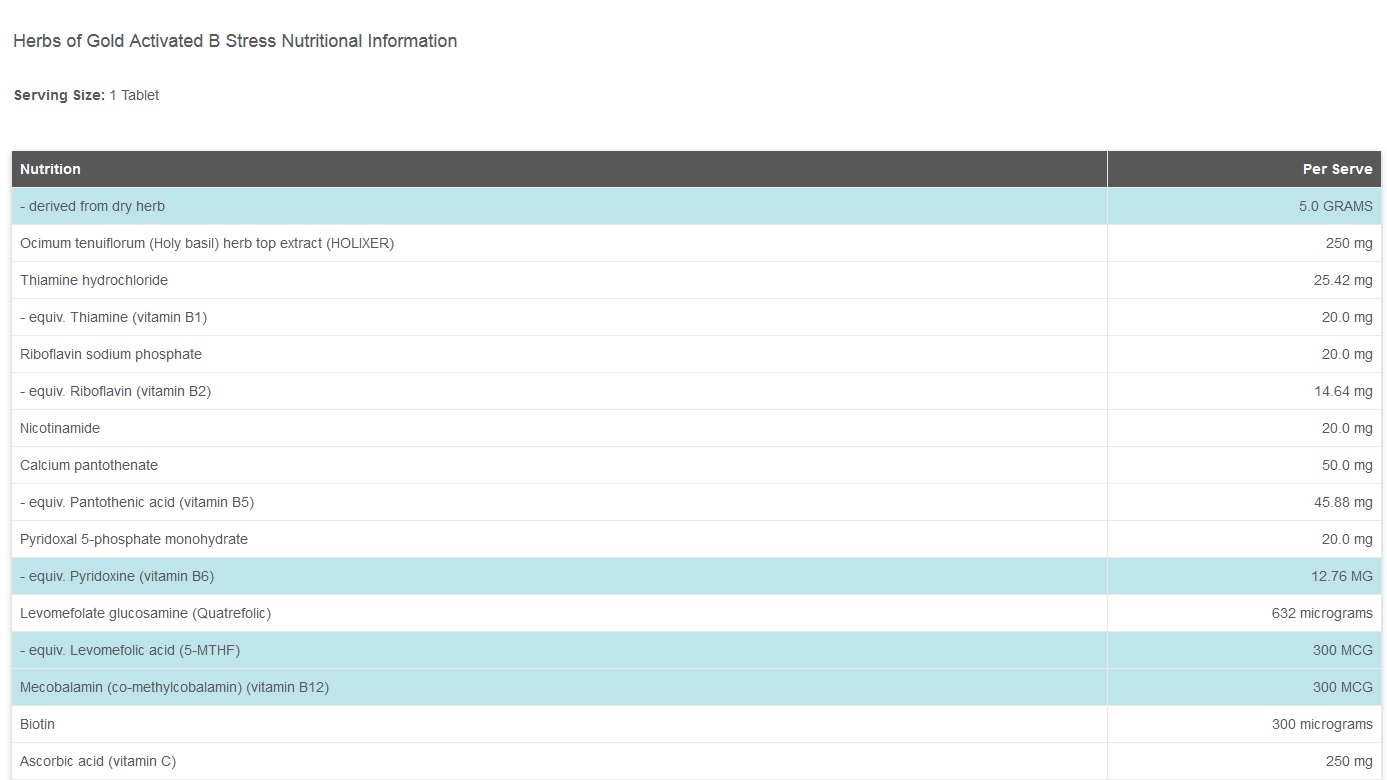
Task: Select 'Riboflavin sodium phosphate' row
Action: [x=696, y=354]
